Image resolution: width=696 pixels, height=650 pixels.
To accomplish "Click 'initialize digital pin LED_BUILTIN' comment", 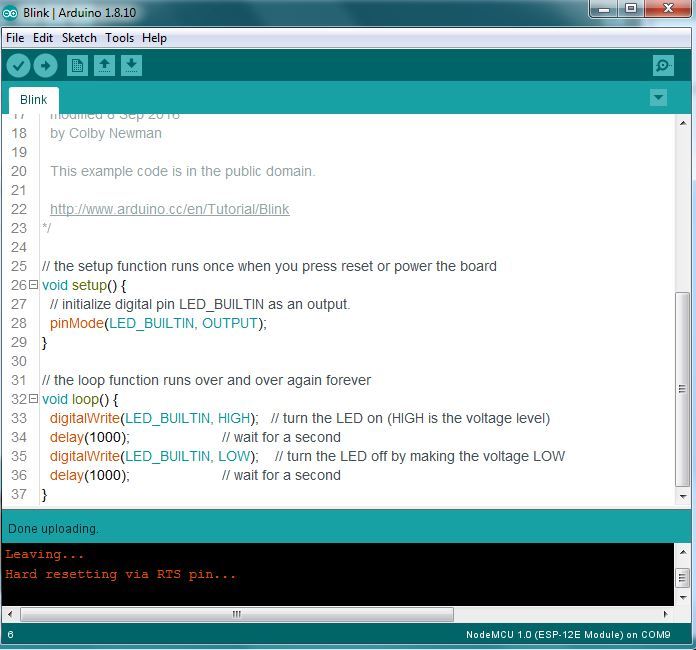I will [200, 304].
